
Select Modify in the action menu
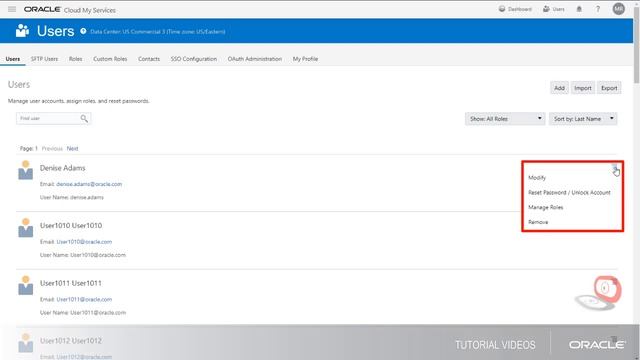pyautogui.click(x=537, y=178)
